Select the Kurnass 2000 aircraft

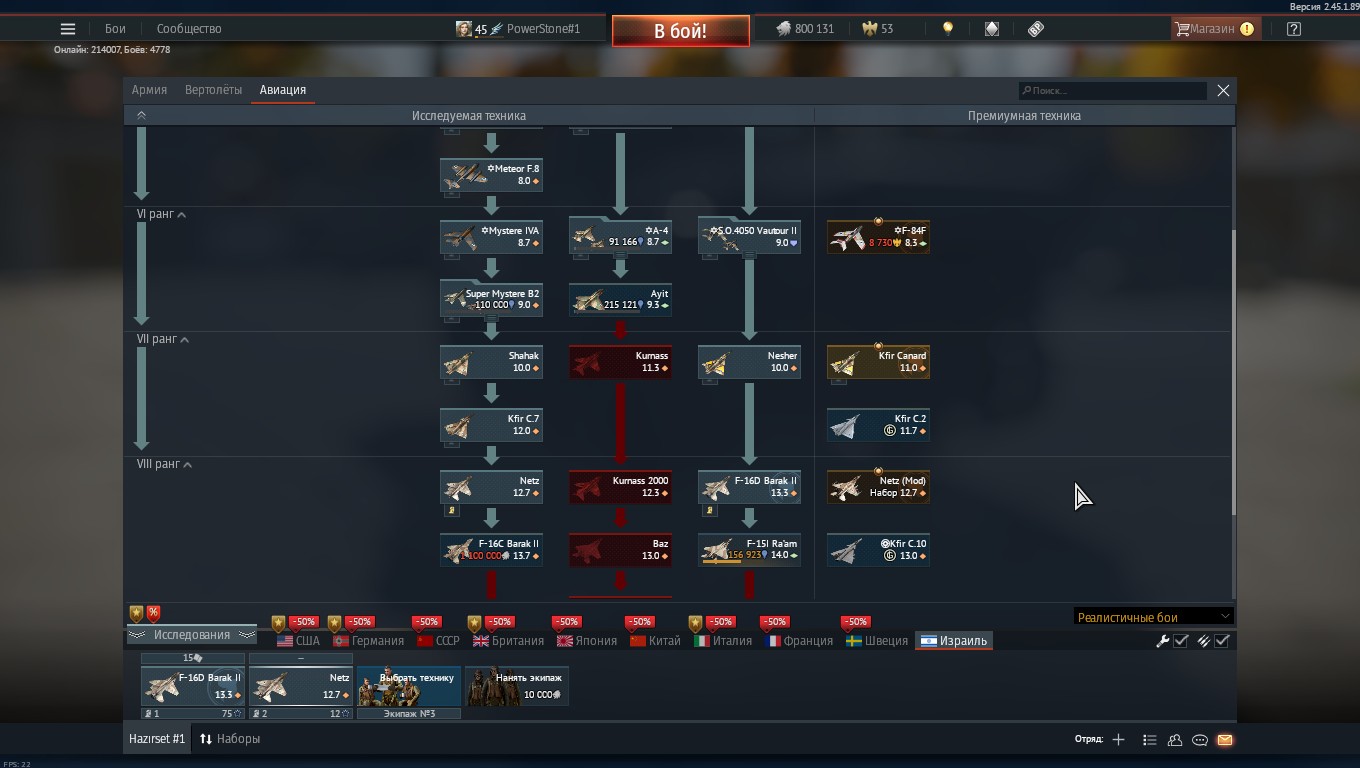point(620,487)
